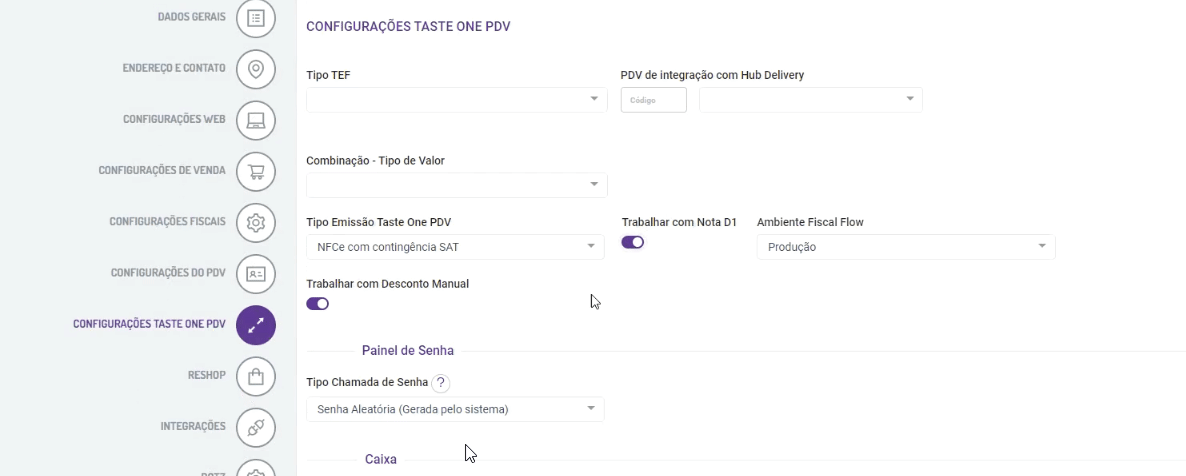Select Reshop shopping bag icon
Image resolution: width=1186 pixels, height=476 pixels.
(x=256, y=376)
